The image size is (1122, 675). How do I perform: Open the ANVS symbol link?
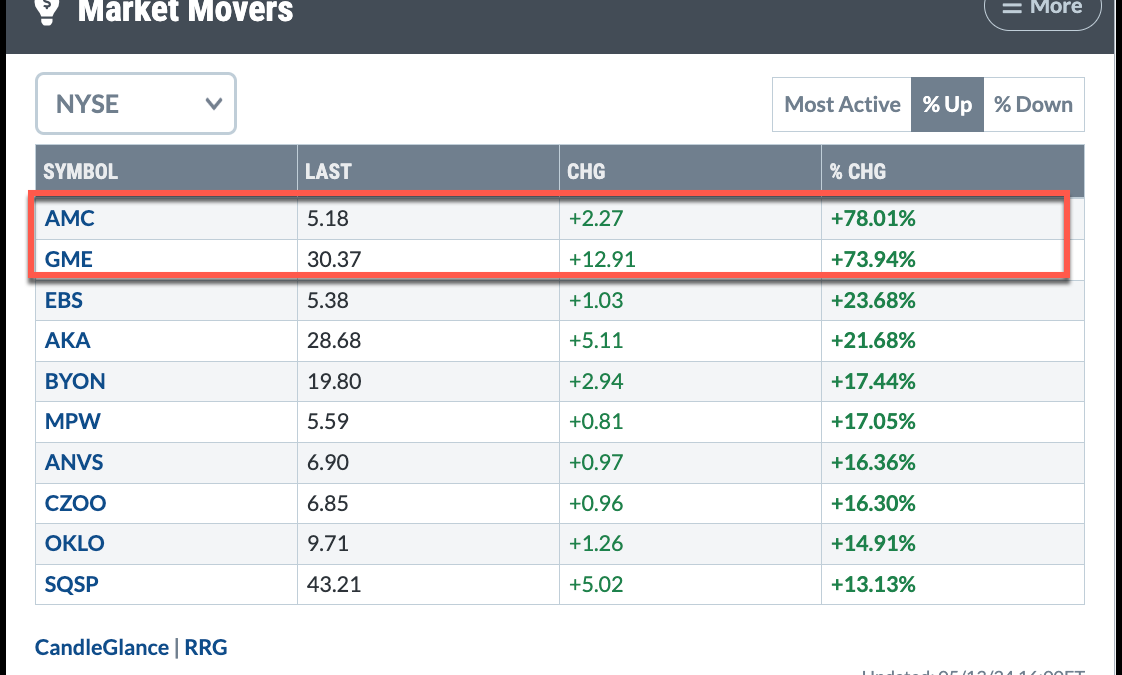click(74, 462)
